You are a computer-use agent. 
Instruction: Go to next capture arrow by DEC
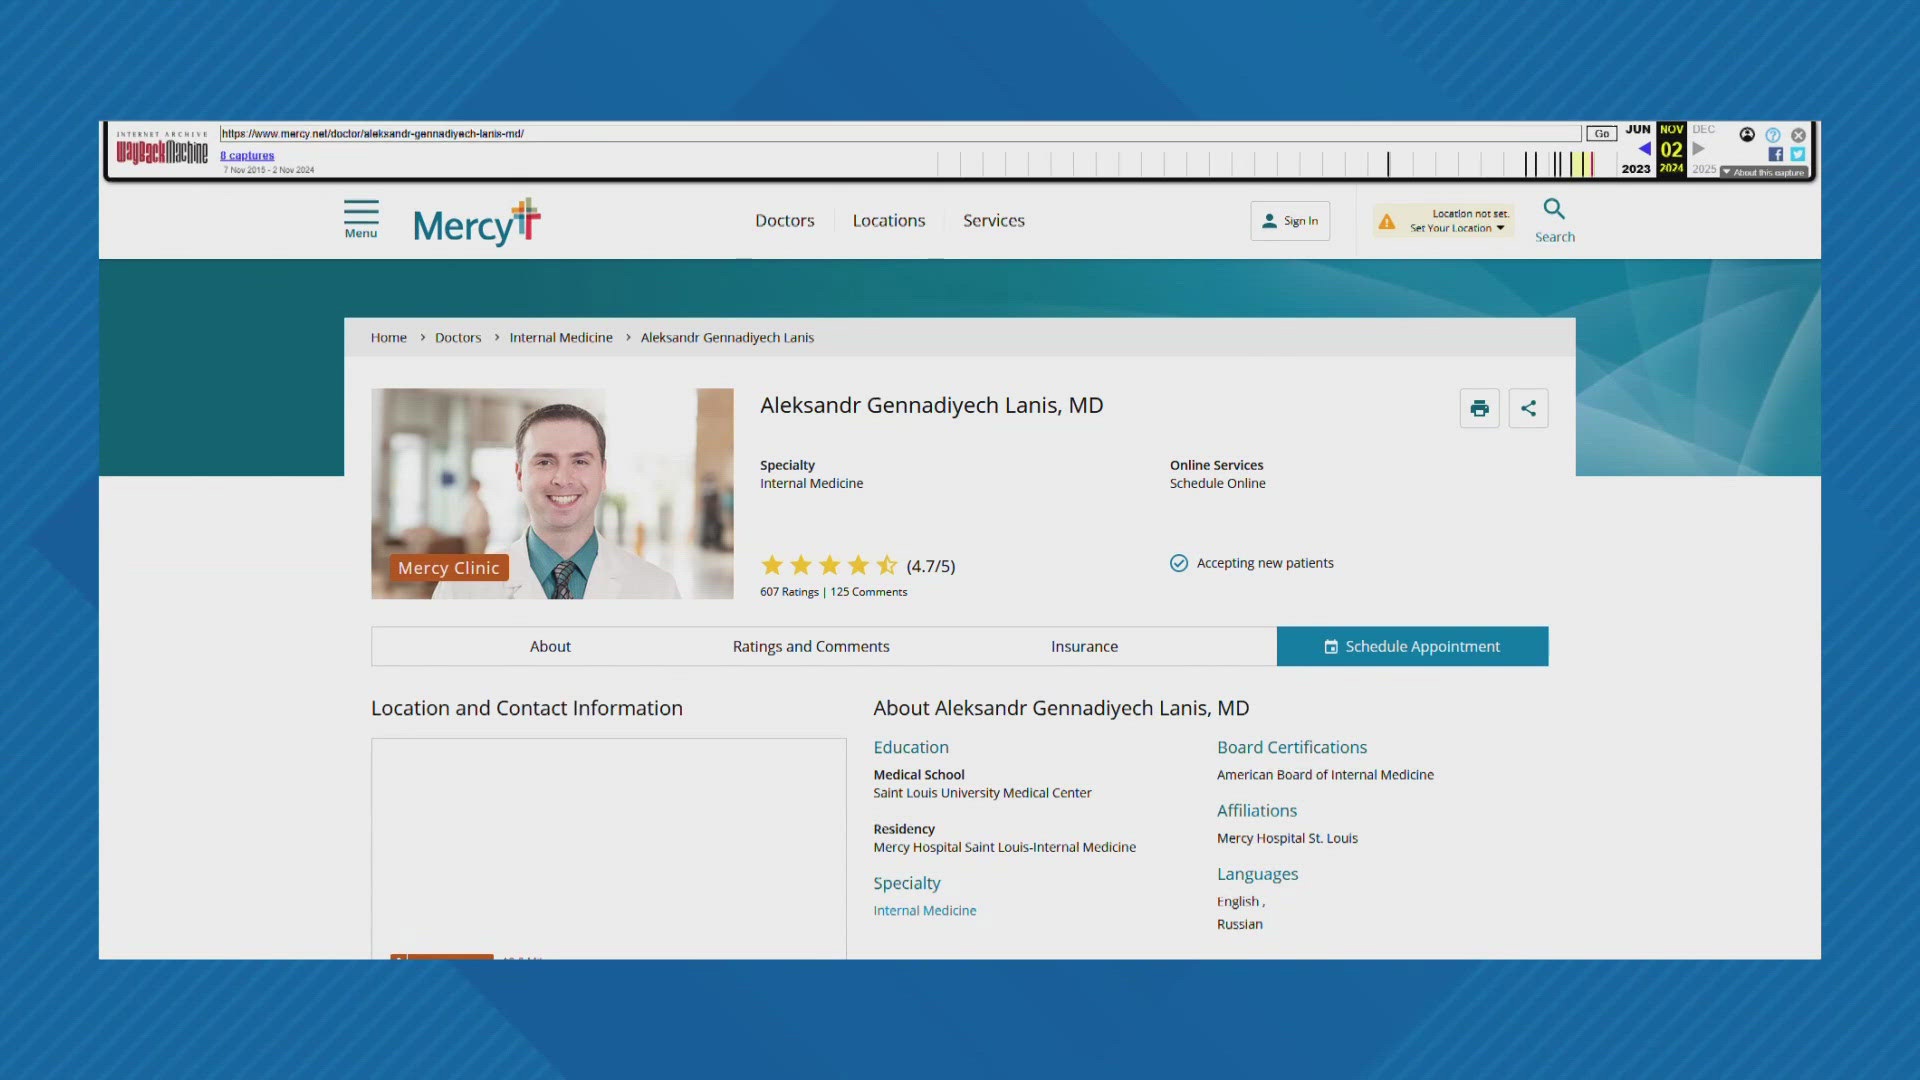[x=1698, y=149]
